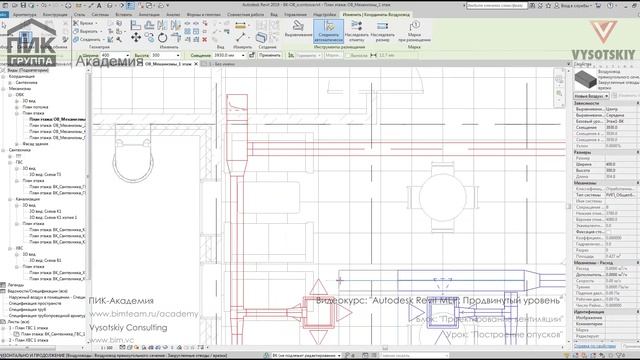Toggle Марки при размещении
This screenshot has width=640, height=360.
(414, 31)
